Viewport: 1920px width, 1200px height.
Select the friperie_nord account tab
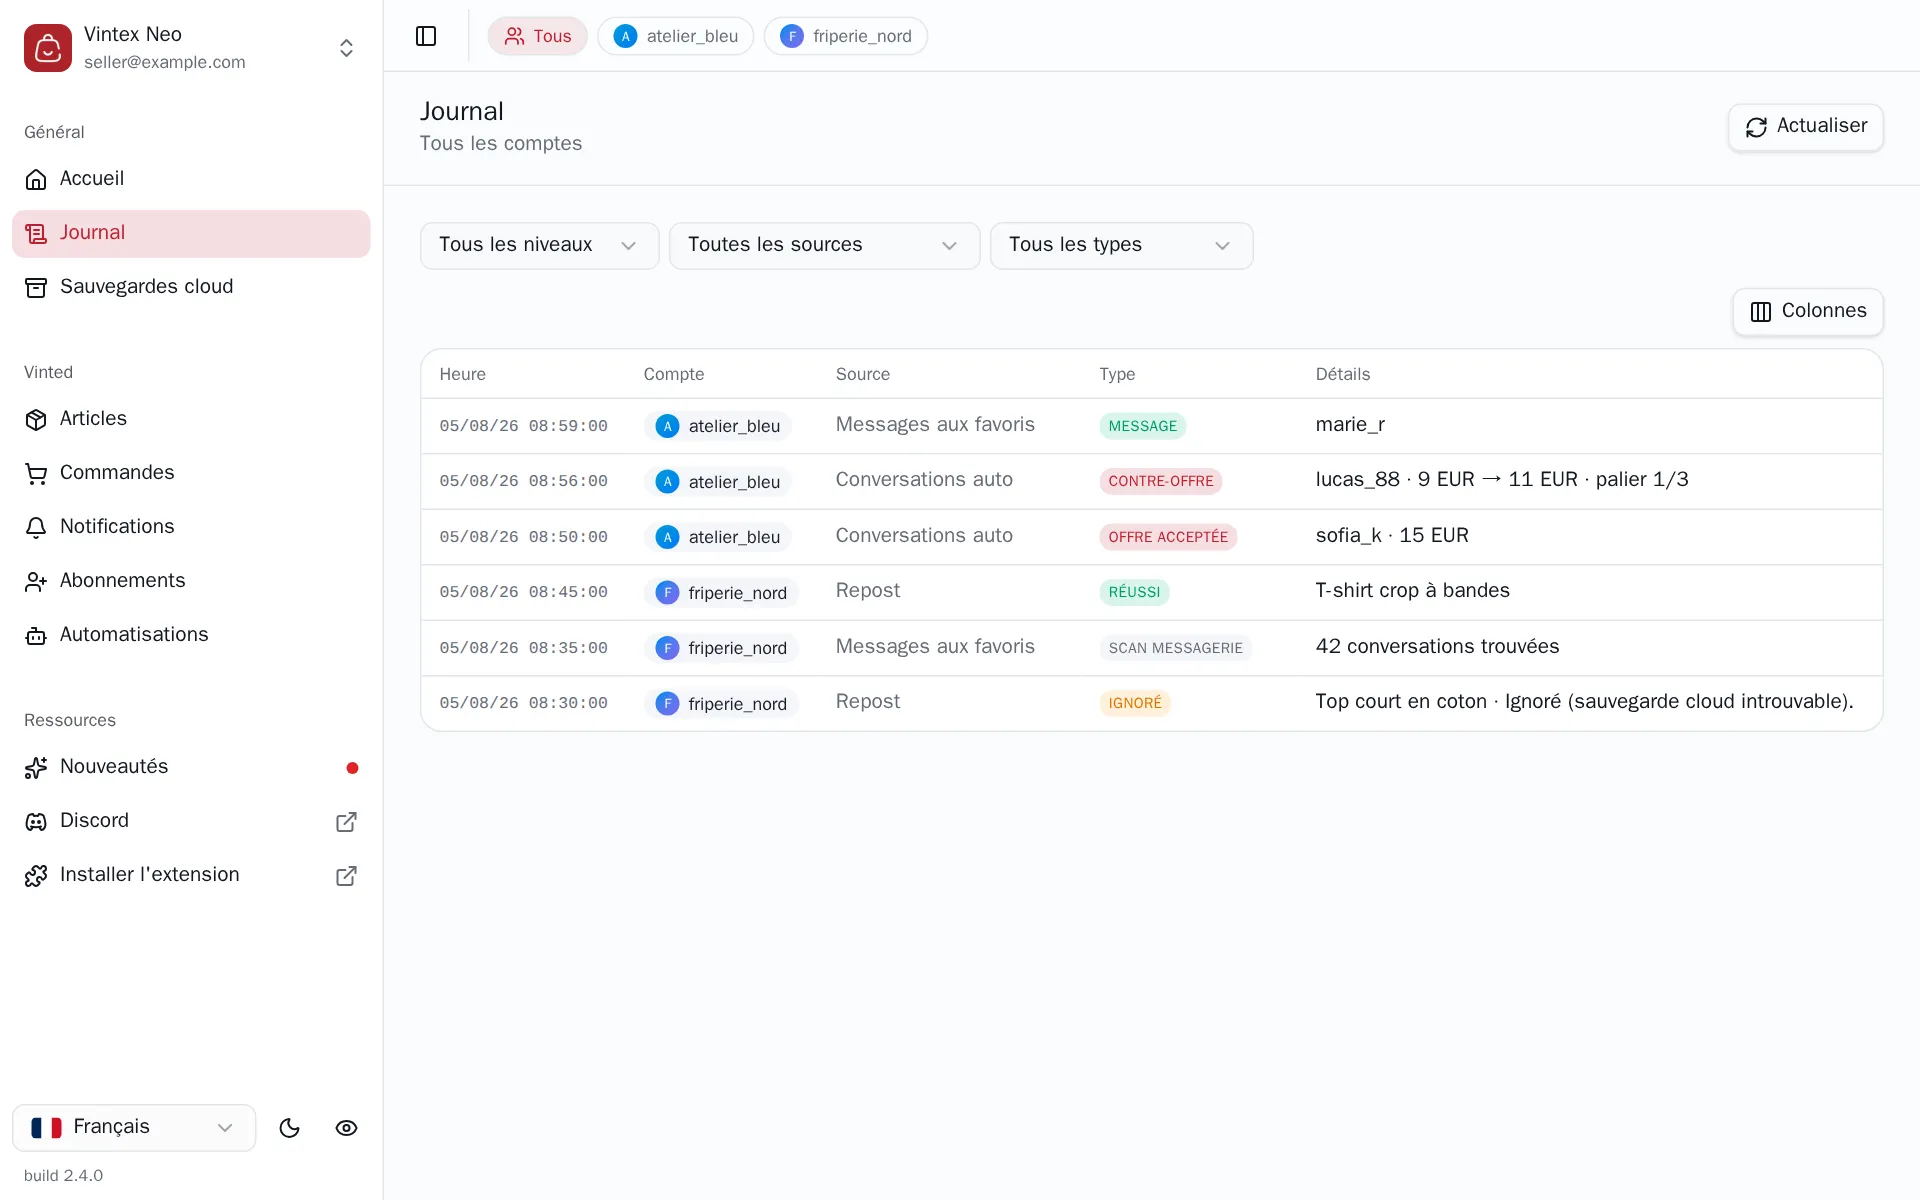846,36
